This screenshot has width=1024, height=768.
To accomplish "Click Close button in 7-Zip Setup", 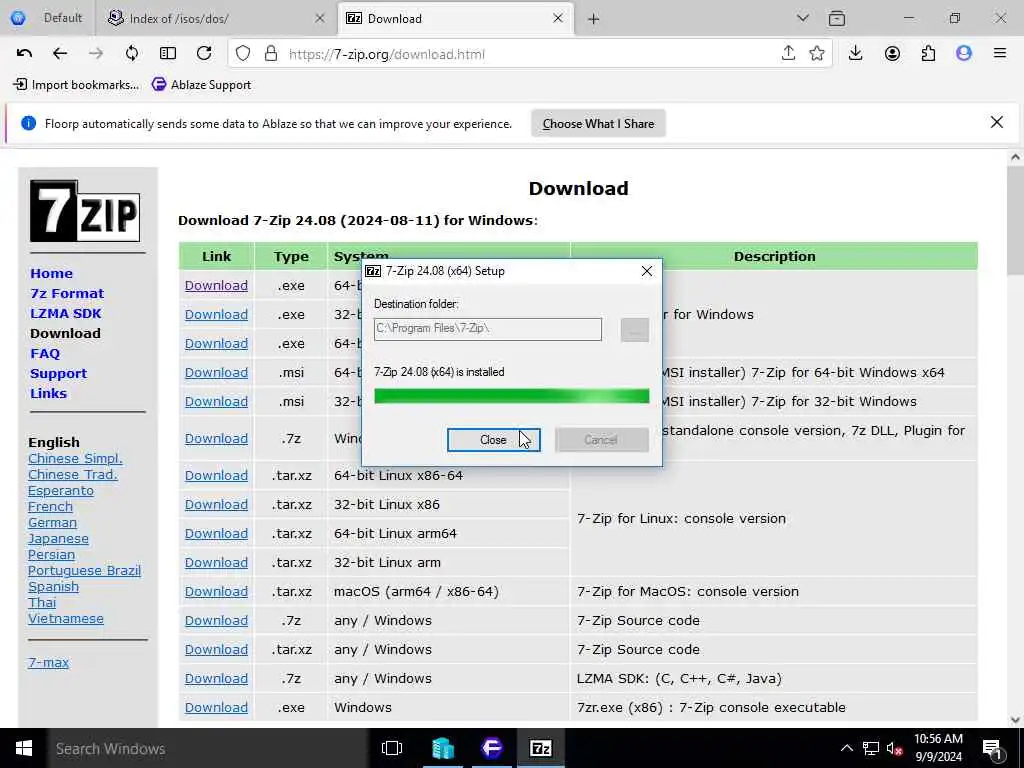I will point(494,440).
